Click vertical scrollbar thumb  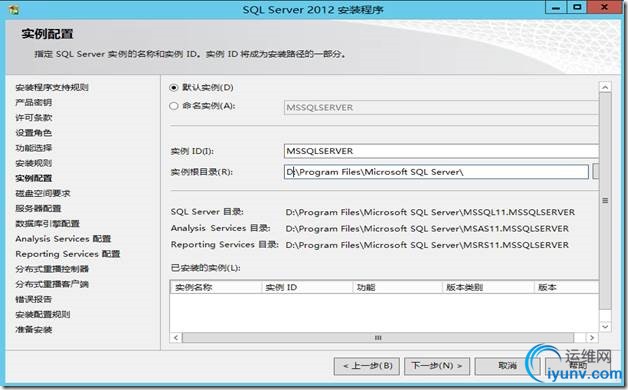[605, 200]
